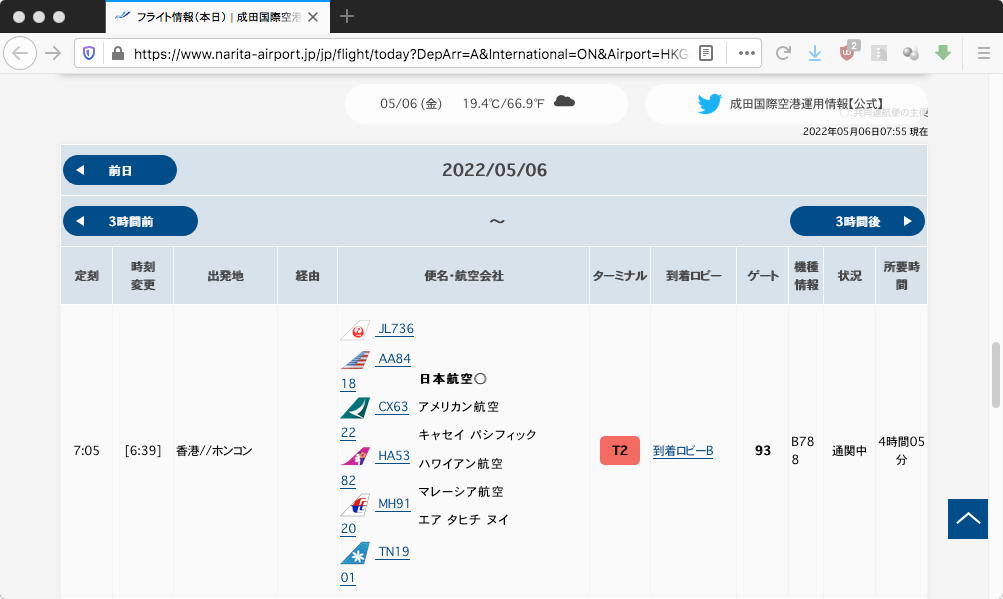The image size is (1003, 599).
Task: Click the 3時間前 button
Action: click(x=130, y=221)
